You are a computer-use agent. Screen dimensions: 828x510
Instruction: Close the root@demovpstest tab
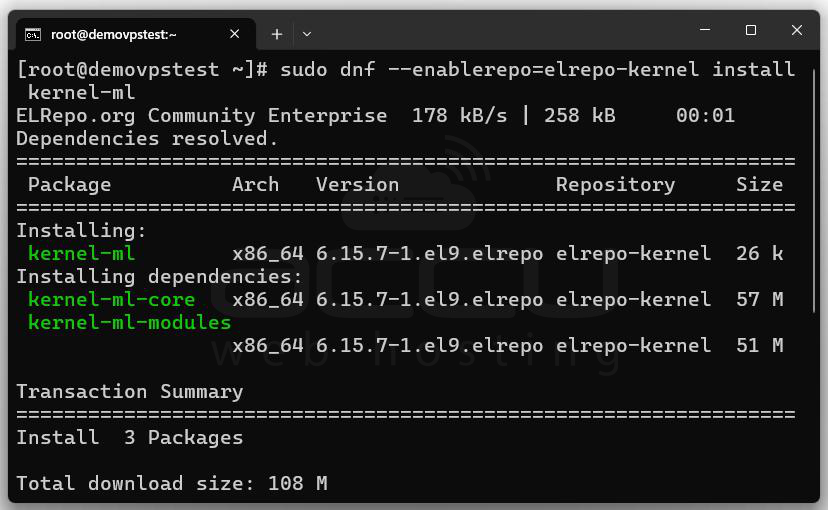click(235, 34)
